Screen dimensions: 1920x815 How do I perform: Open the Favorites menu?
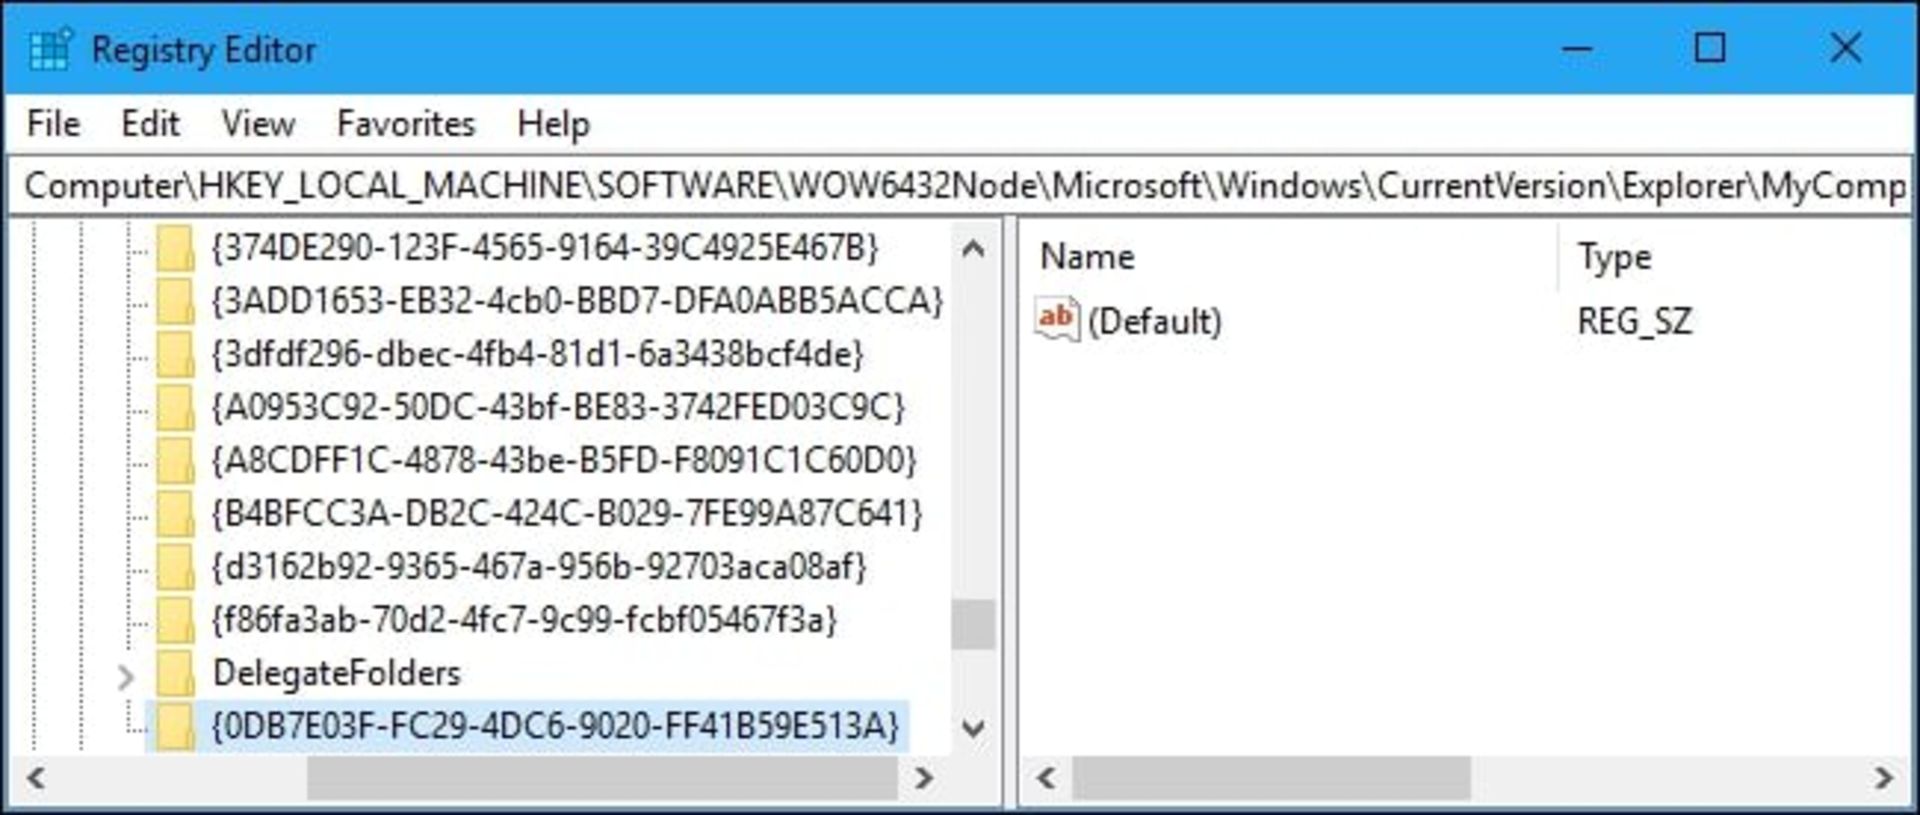pos(406,124)
